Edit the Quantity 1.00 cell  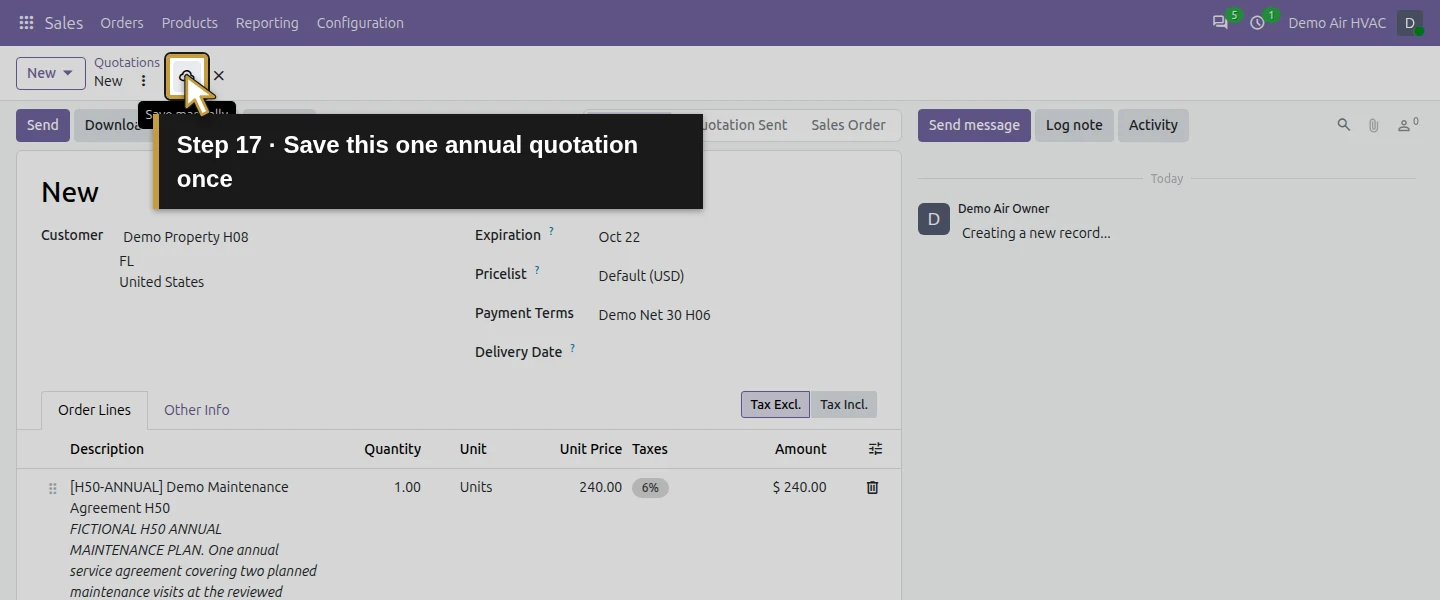[x=407, y=487]
